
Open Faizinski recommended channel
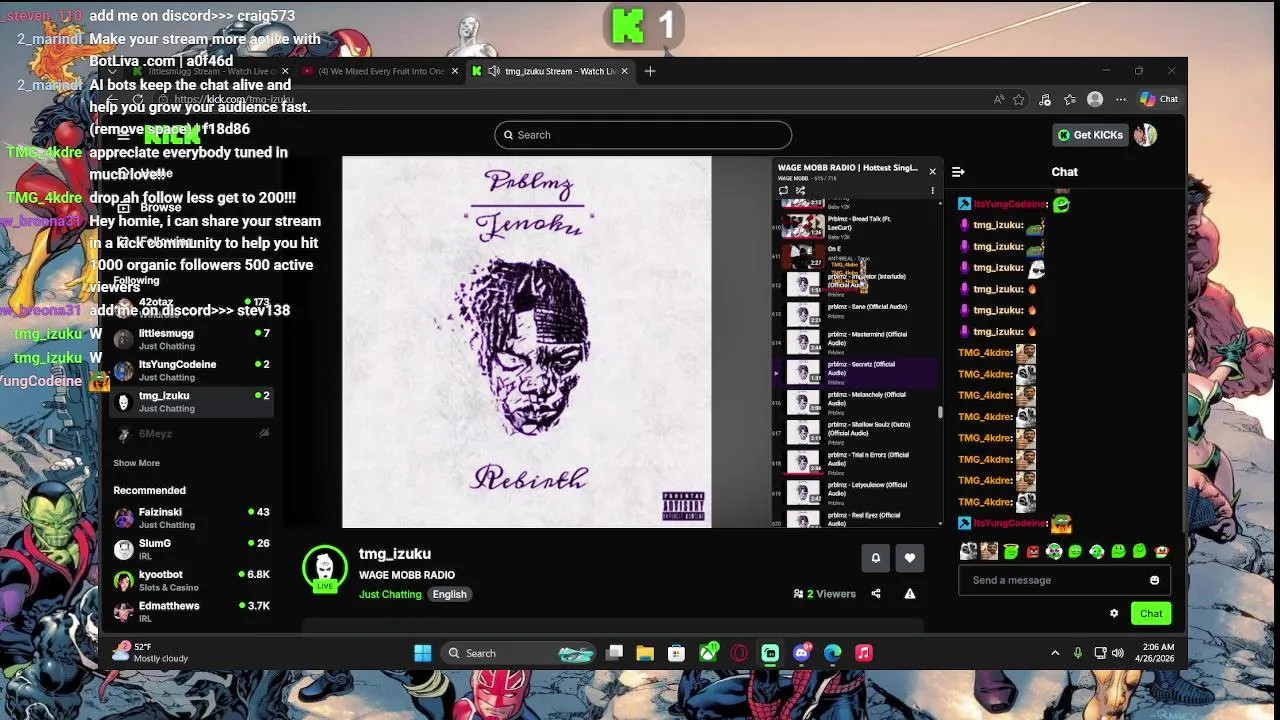point(192,518)
